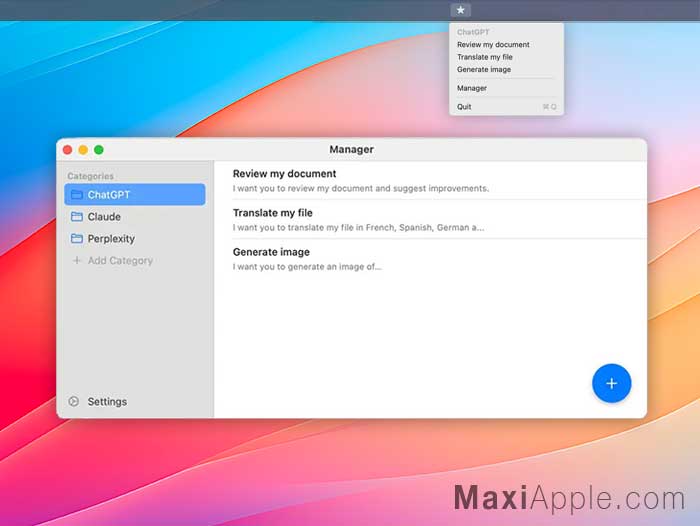The image size is (700, 526).
Task: Select the Claude category
Action: (x=135, y=217)
